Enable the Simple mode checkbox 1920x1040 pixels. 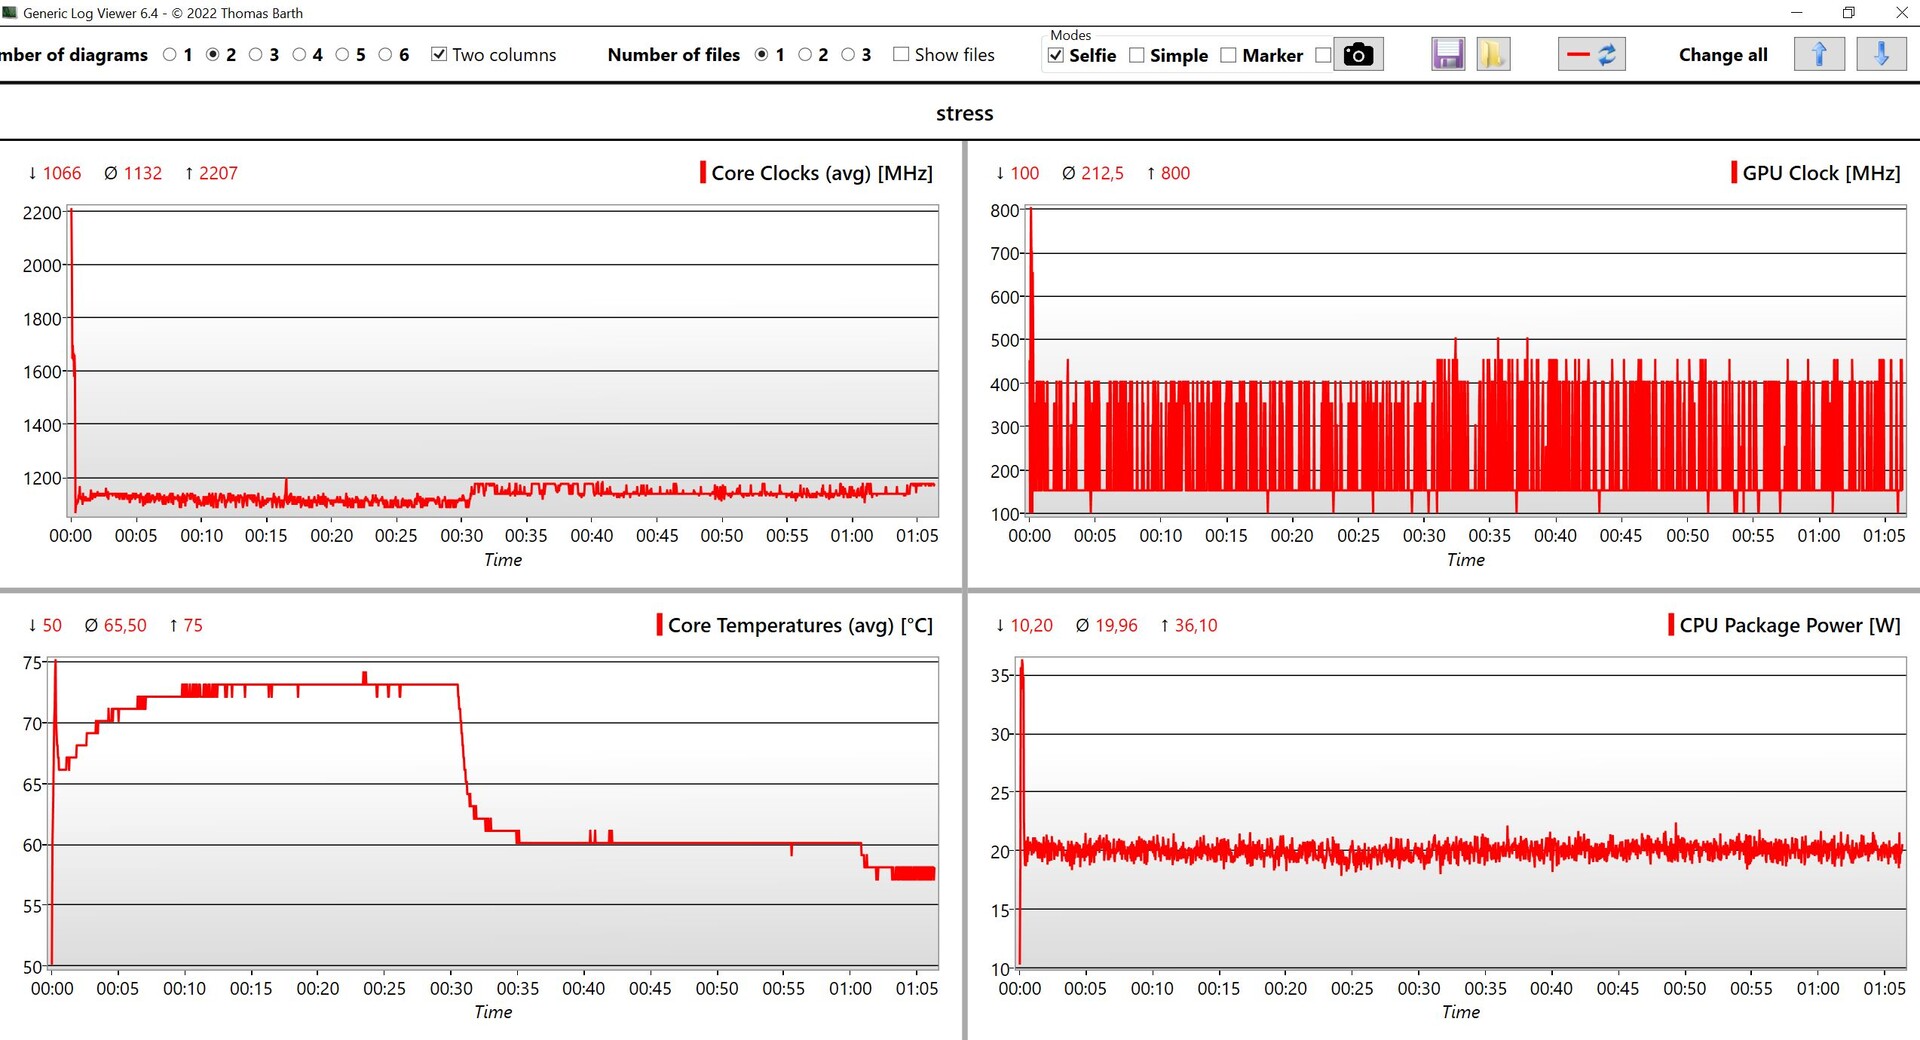click(x=1137, y=56)
